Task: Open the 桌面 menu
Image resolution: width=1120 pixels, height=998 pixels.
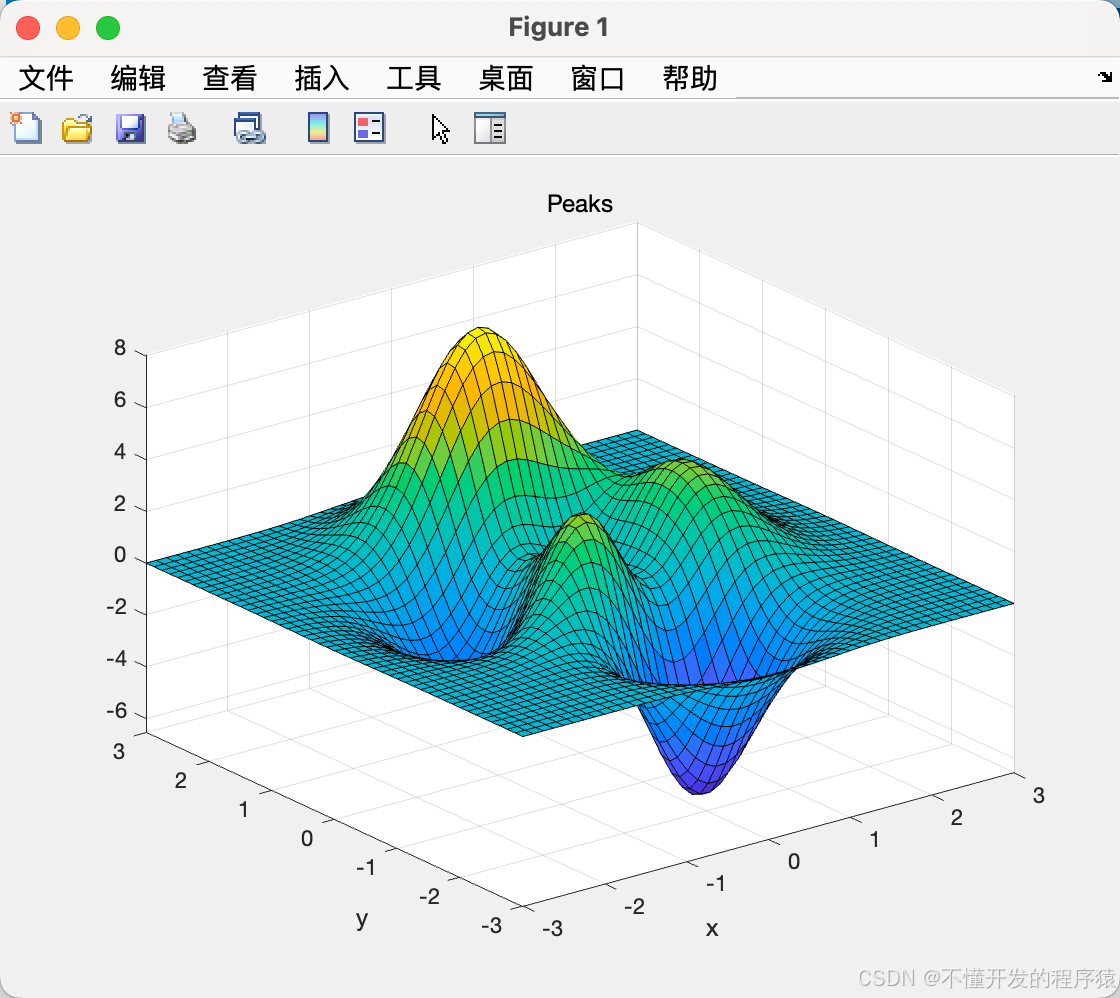Action: [505, 79]
